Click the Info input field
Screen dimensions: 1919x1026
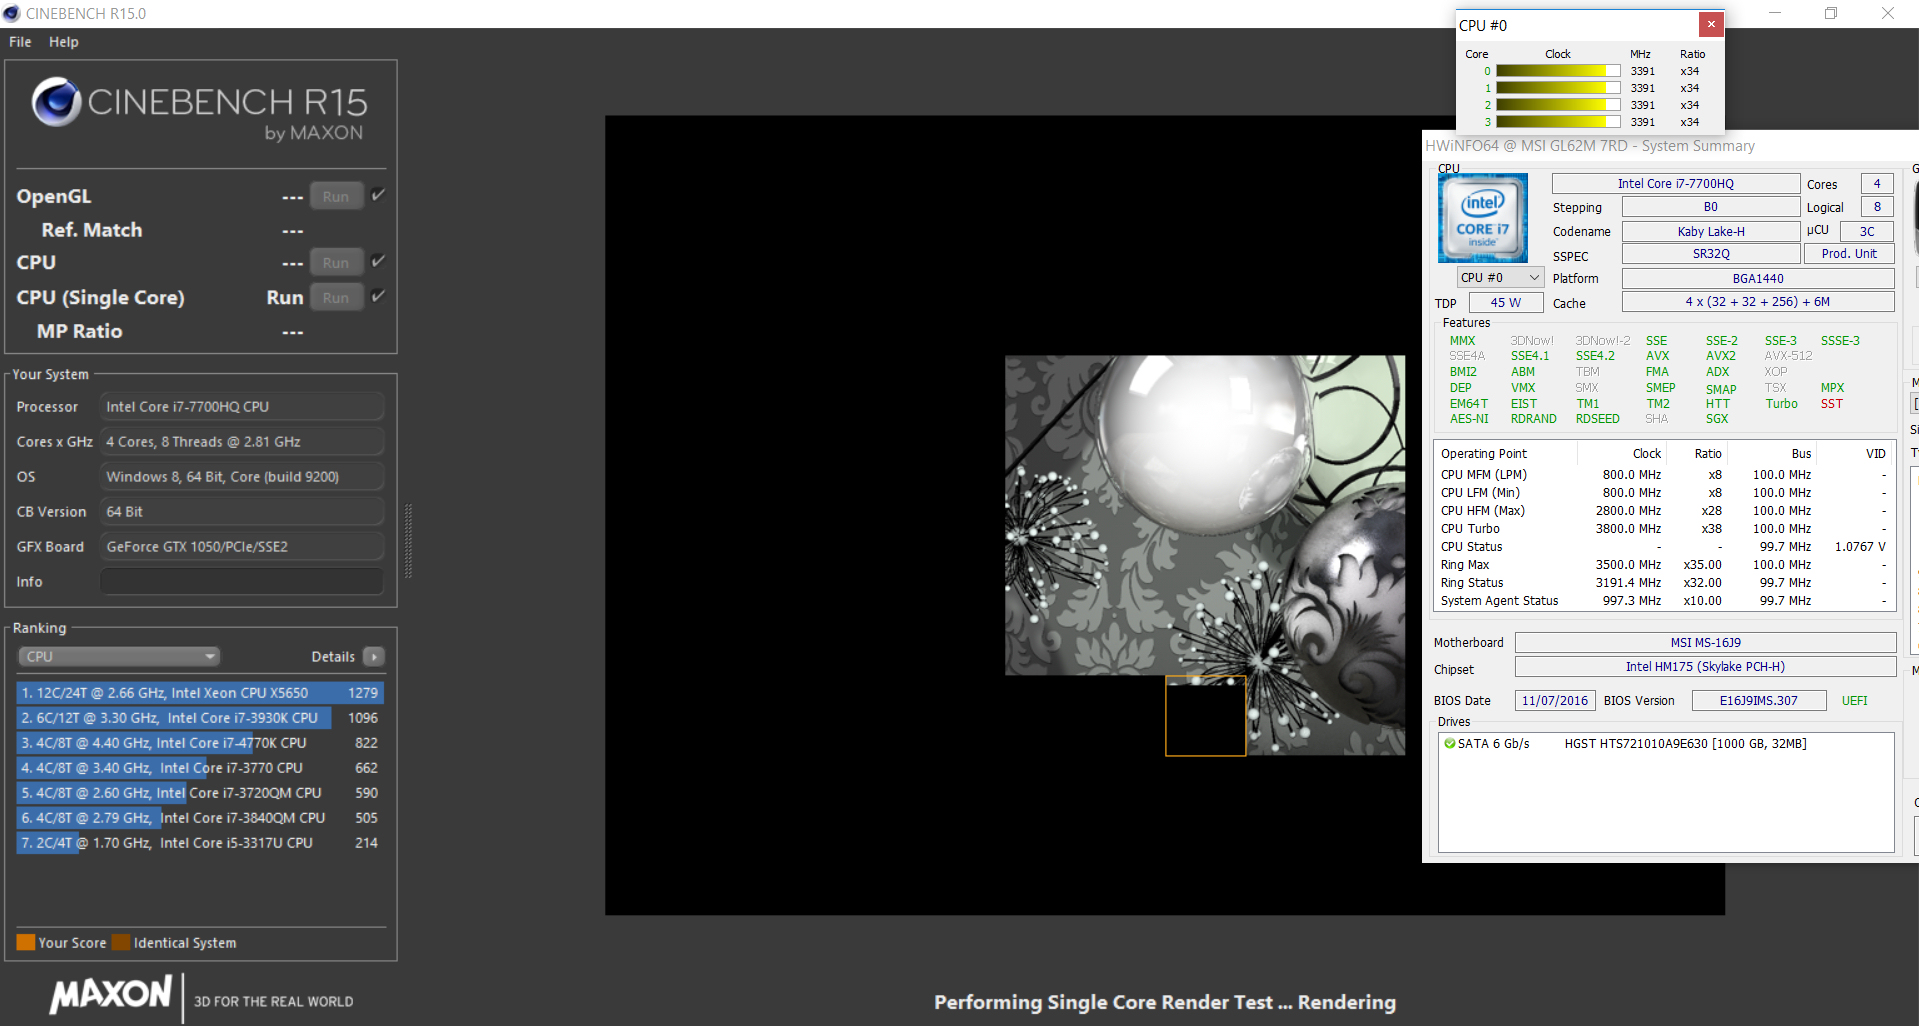click(242, 581)
